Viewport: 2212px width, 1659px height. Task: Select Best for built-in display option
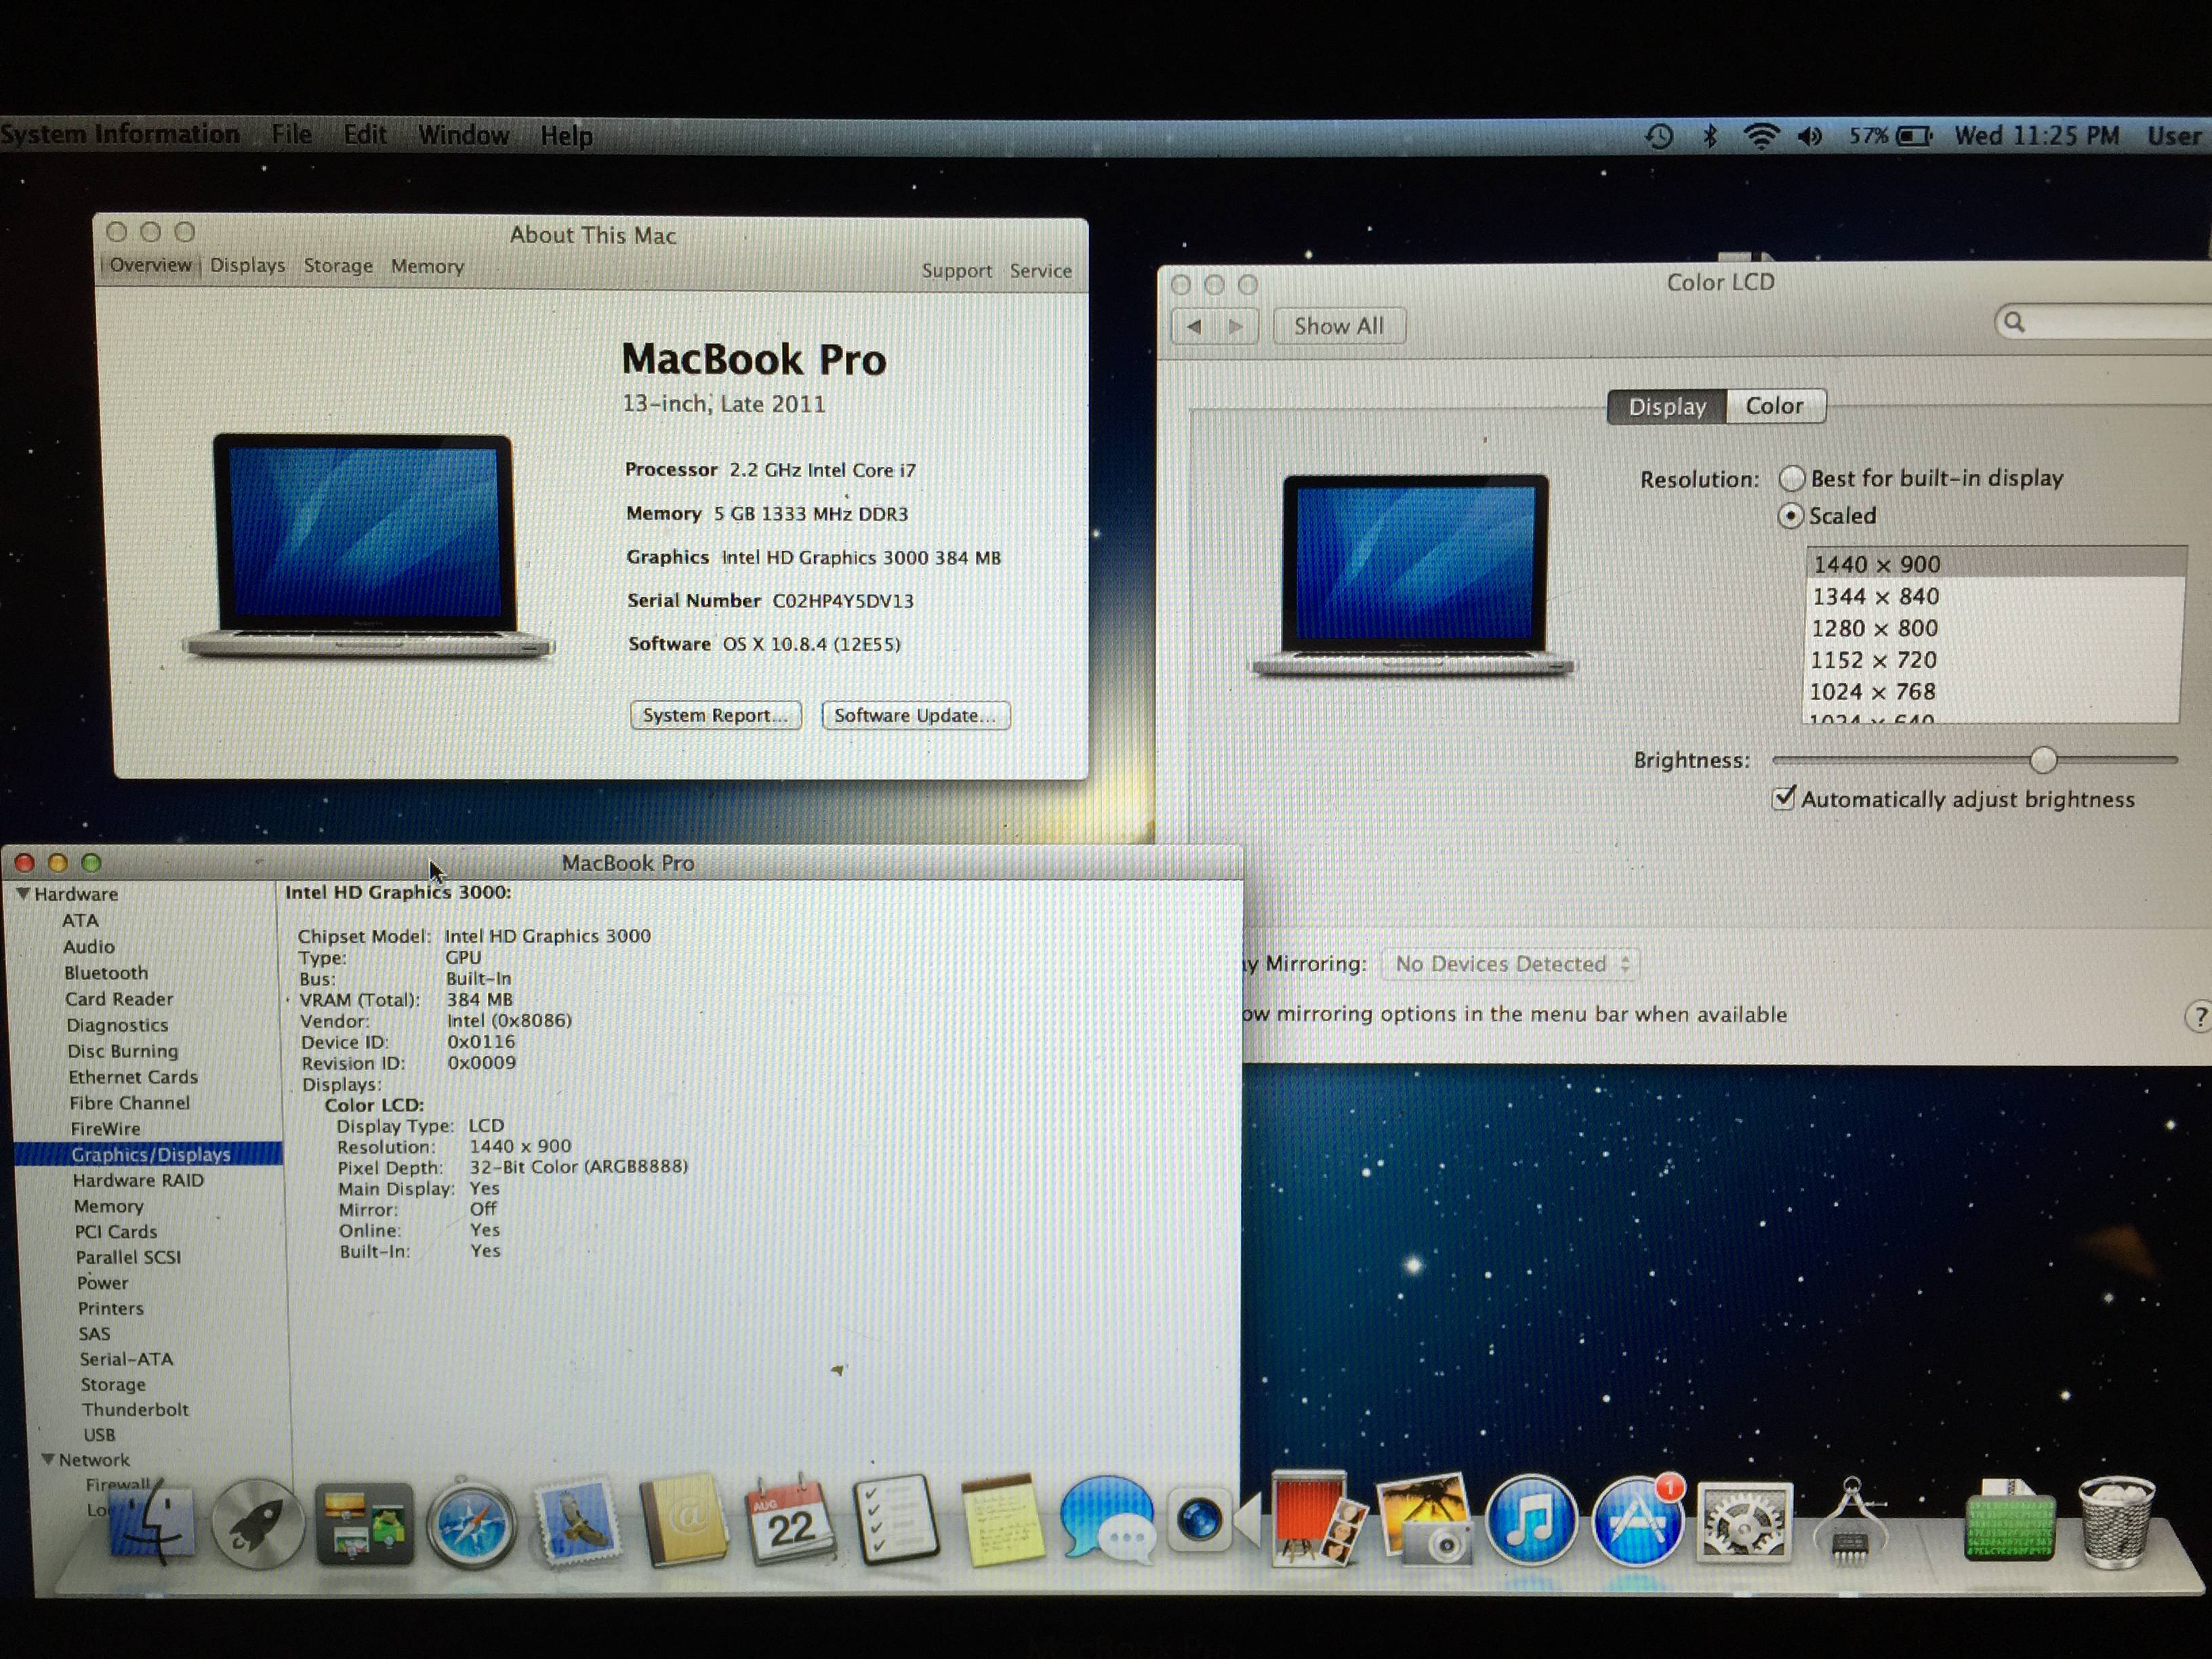[x=1791, y=479]
